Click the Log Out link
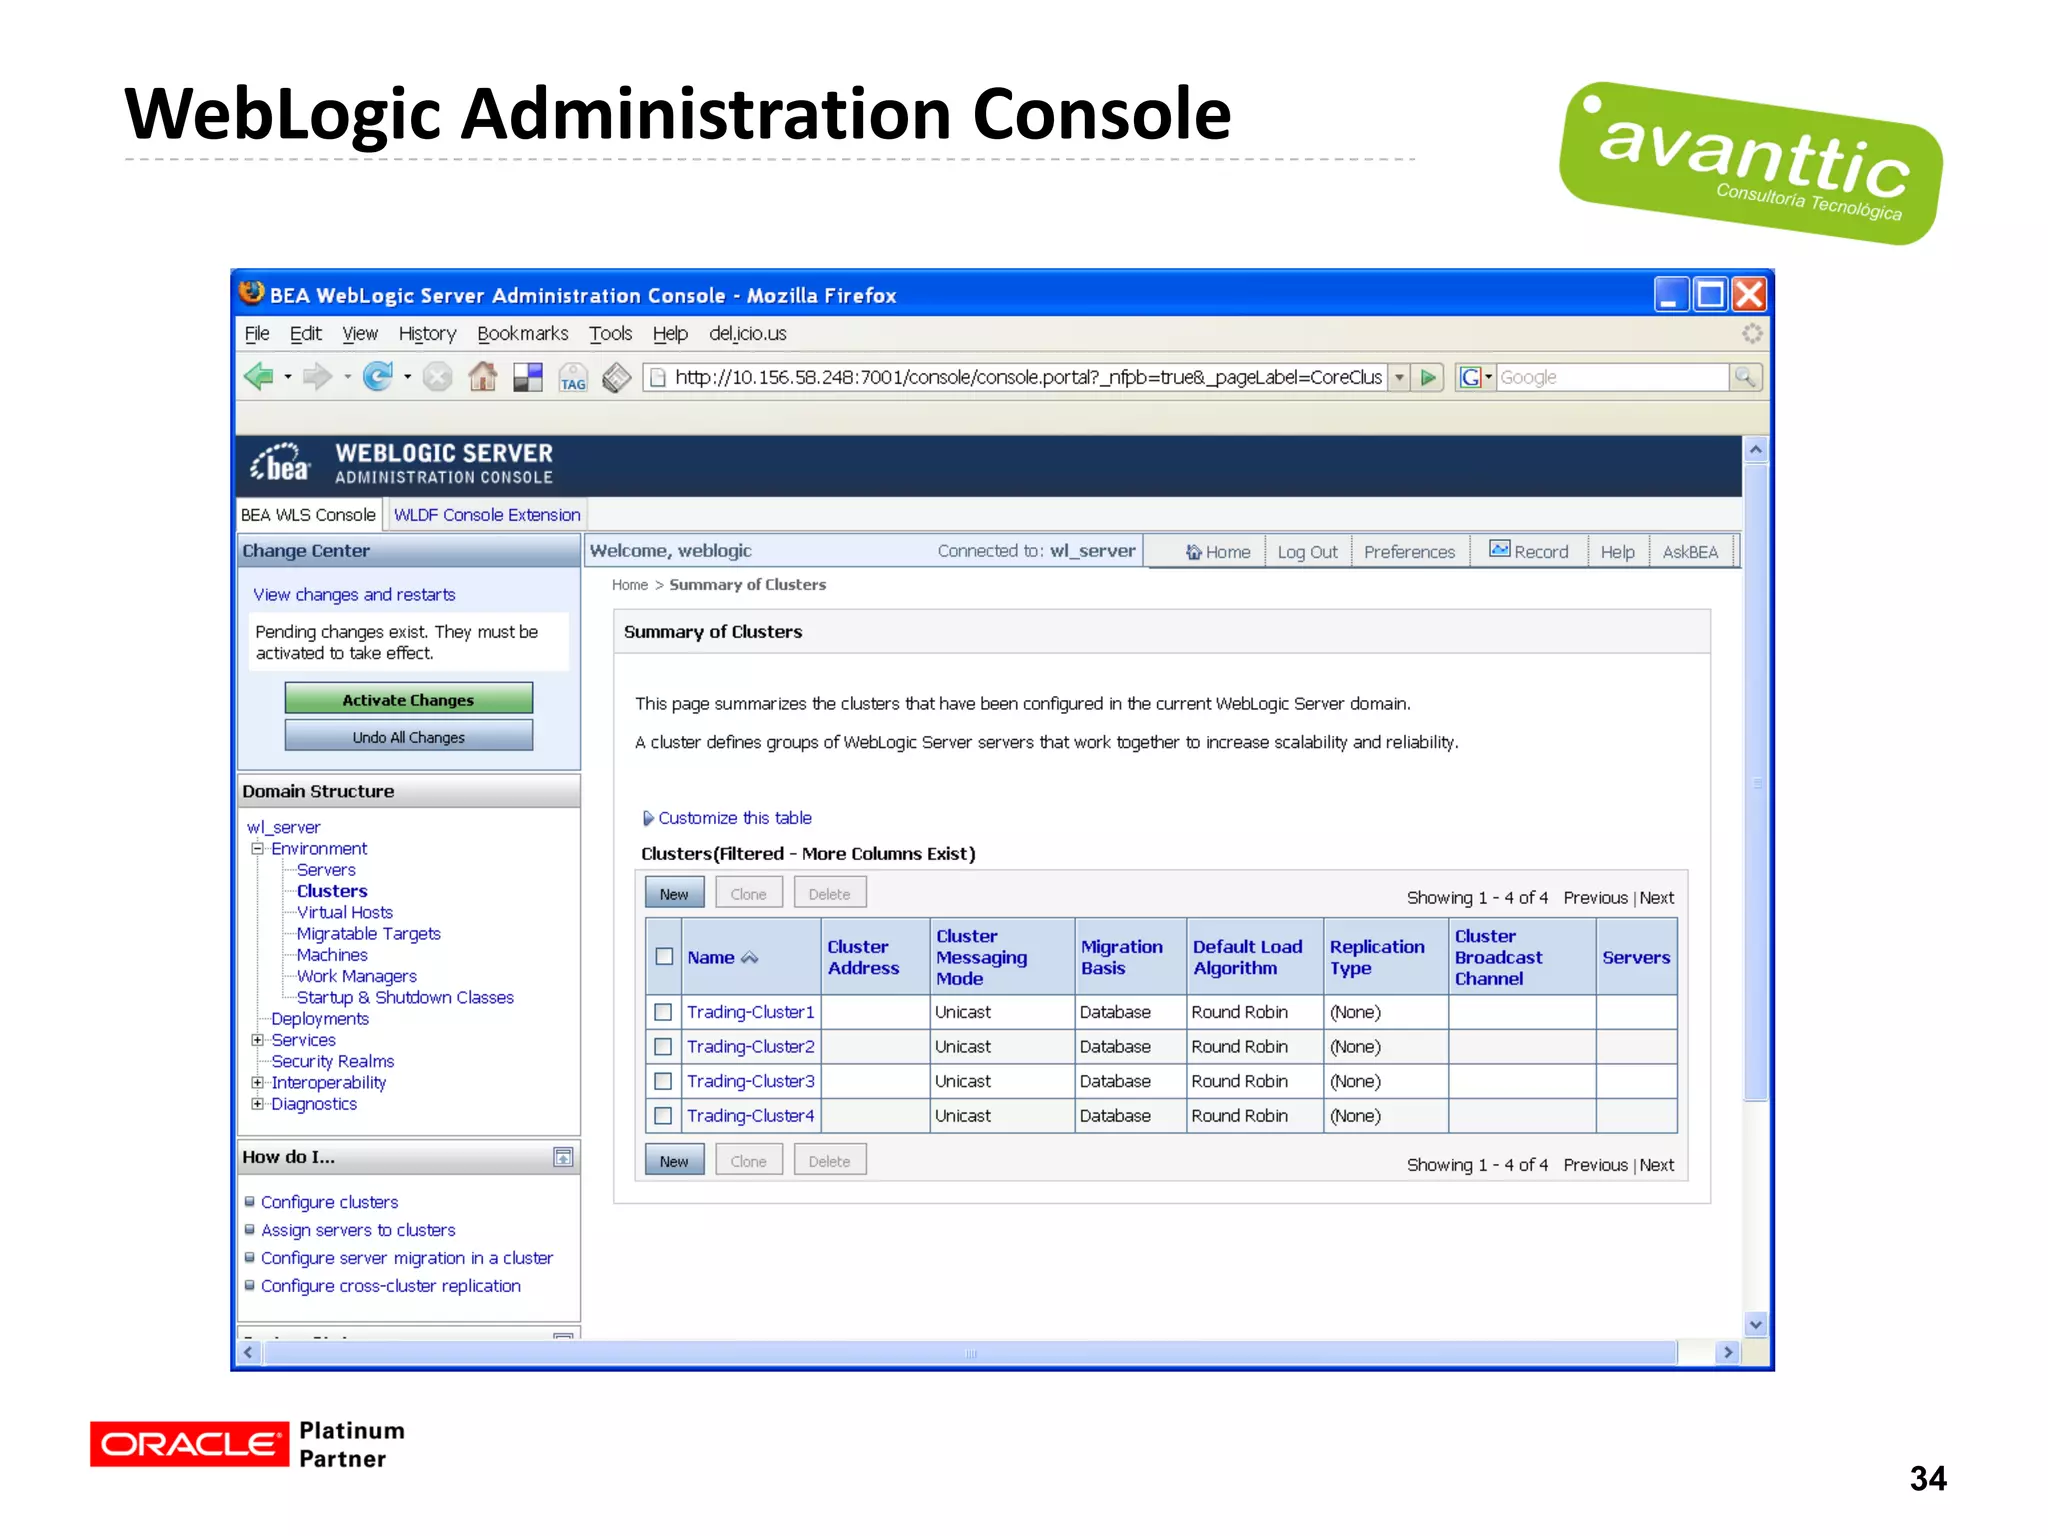The image size is (2048, 1536). point(1307,552)
